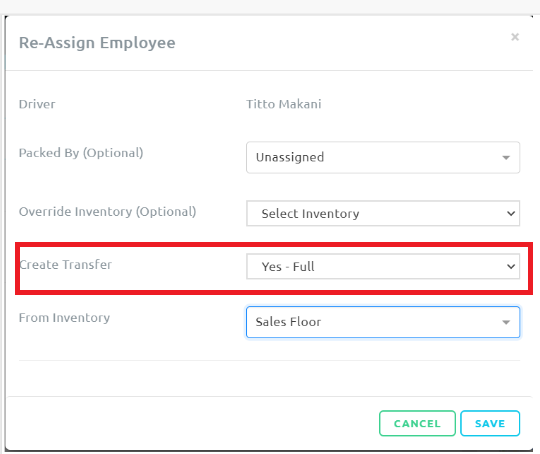
Task: Open the Create Transfer Yes - Full dropdown
Action: (x=383, y=266)
